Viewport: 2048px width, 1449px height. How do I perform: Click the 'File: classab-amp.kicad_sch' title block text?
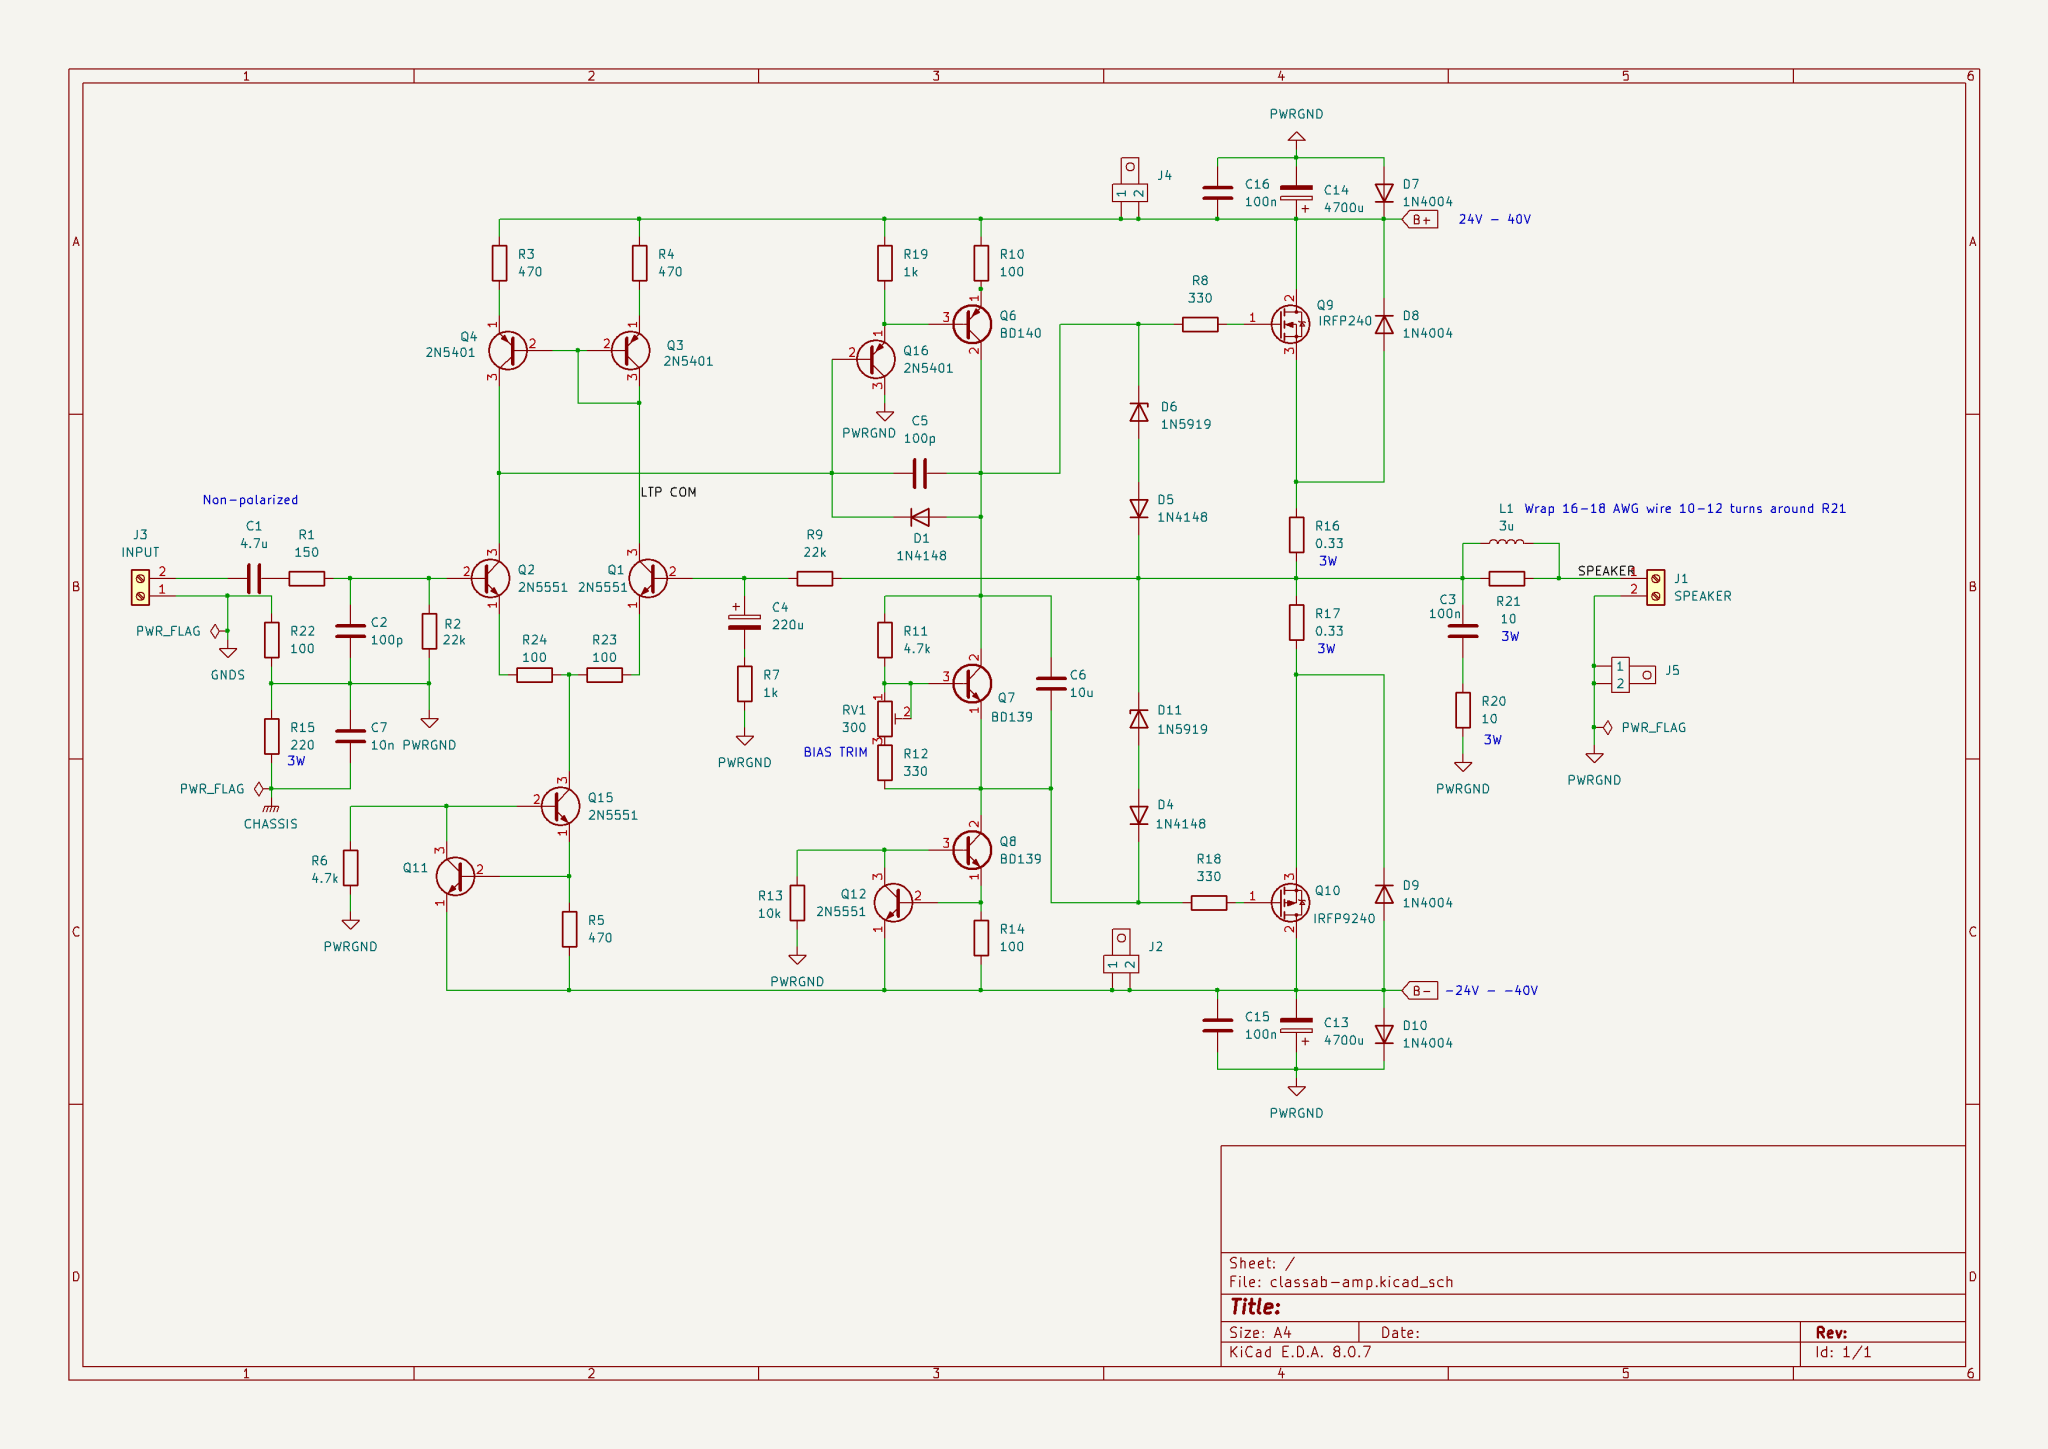(x=1341, y=1282)
